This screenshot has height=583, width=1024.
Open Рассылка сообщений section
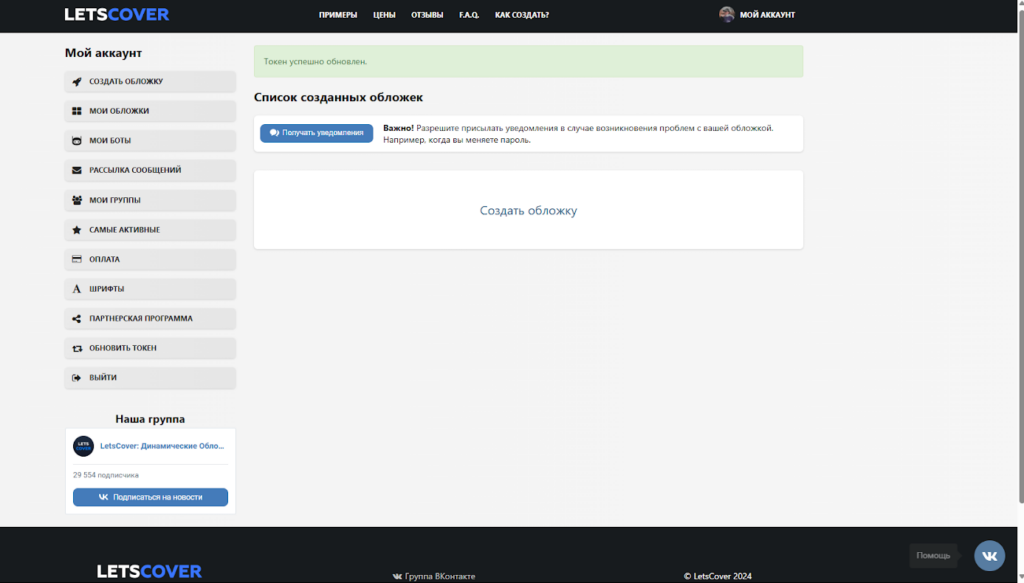(x=150, y=170)
